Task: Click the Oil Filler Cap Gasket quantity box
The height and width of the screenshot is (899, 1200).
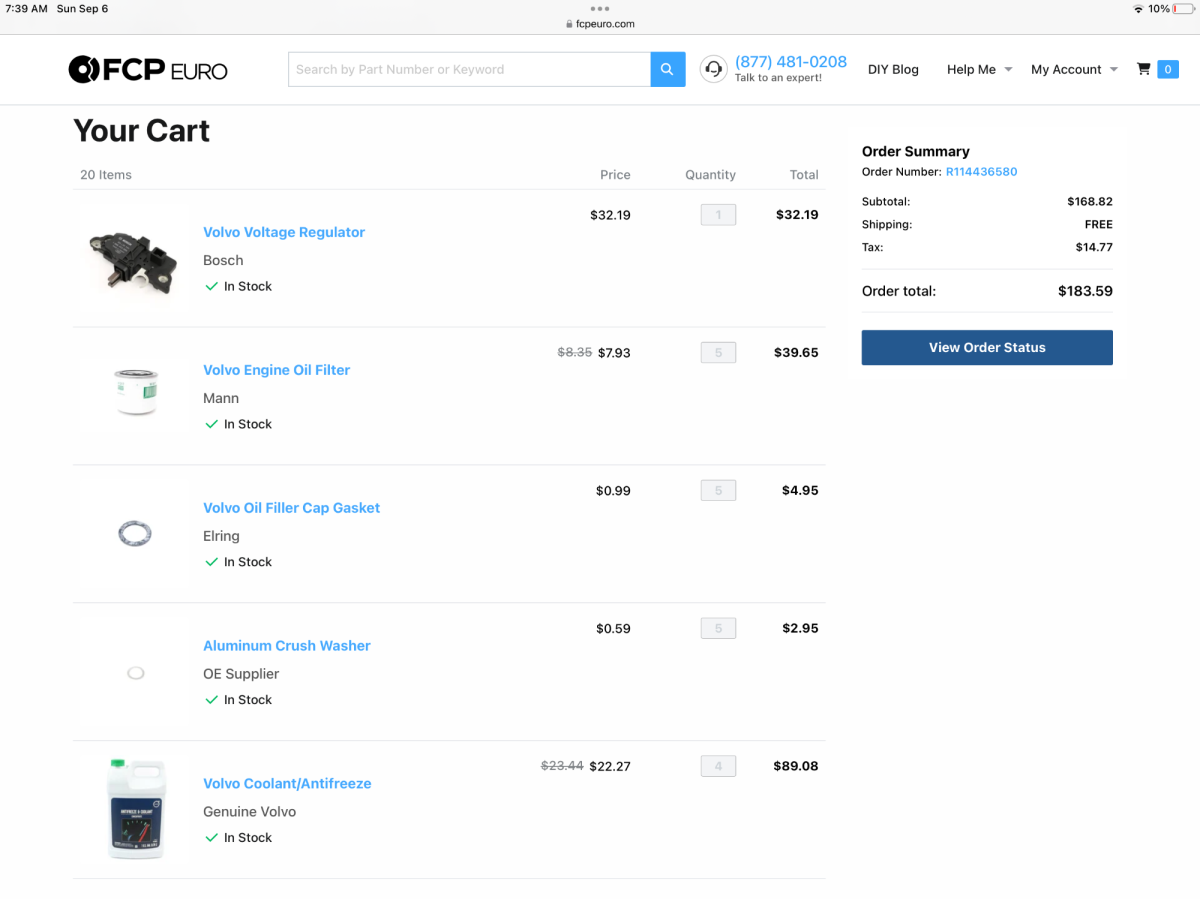Action: (x=718, y=490)
